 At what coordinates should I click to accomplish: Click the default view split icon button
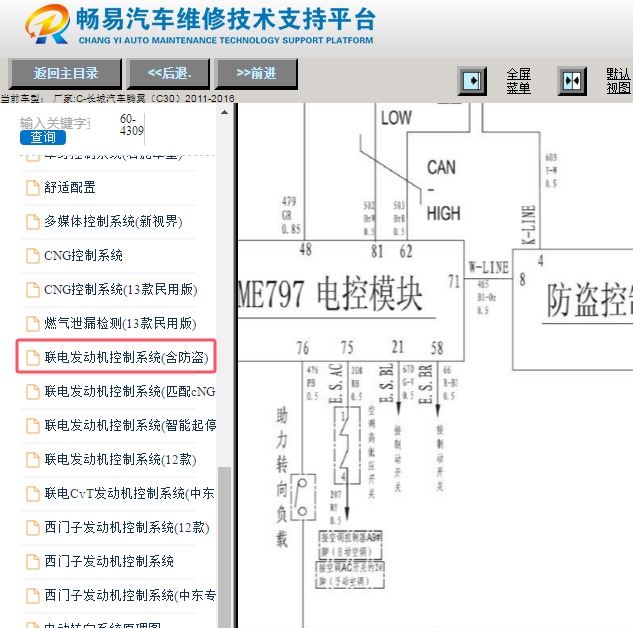(572, 81)
